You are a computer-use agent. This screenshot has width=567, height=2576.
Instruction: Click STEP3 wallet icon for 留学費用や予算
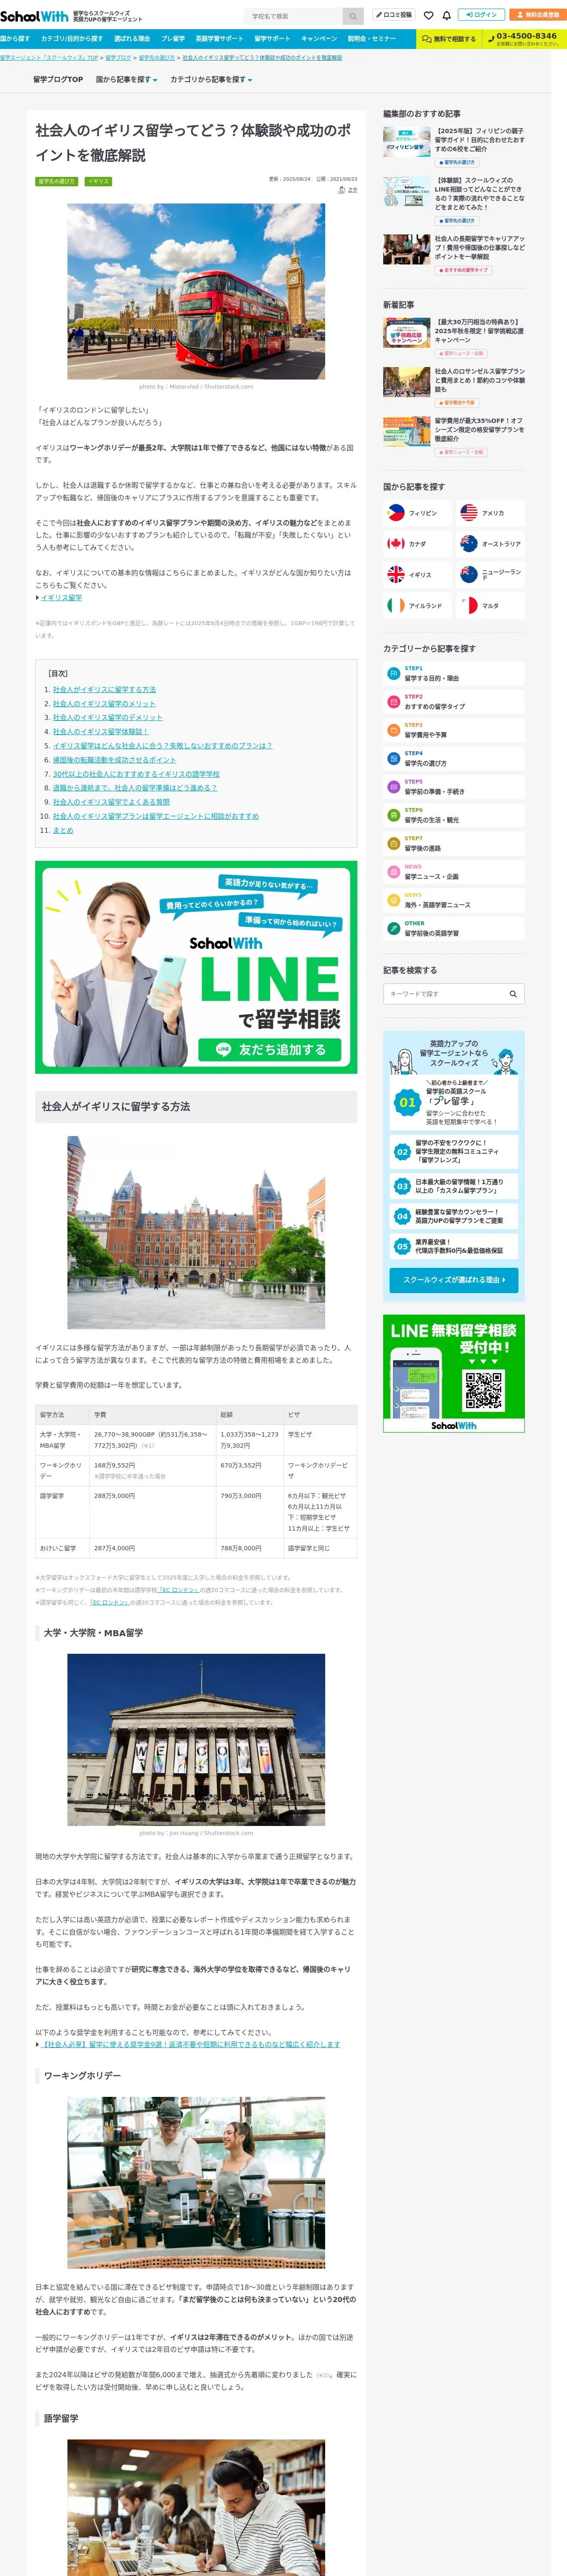[394, 731]
